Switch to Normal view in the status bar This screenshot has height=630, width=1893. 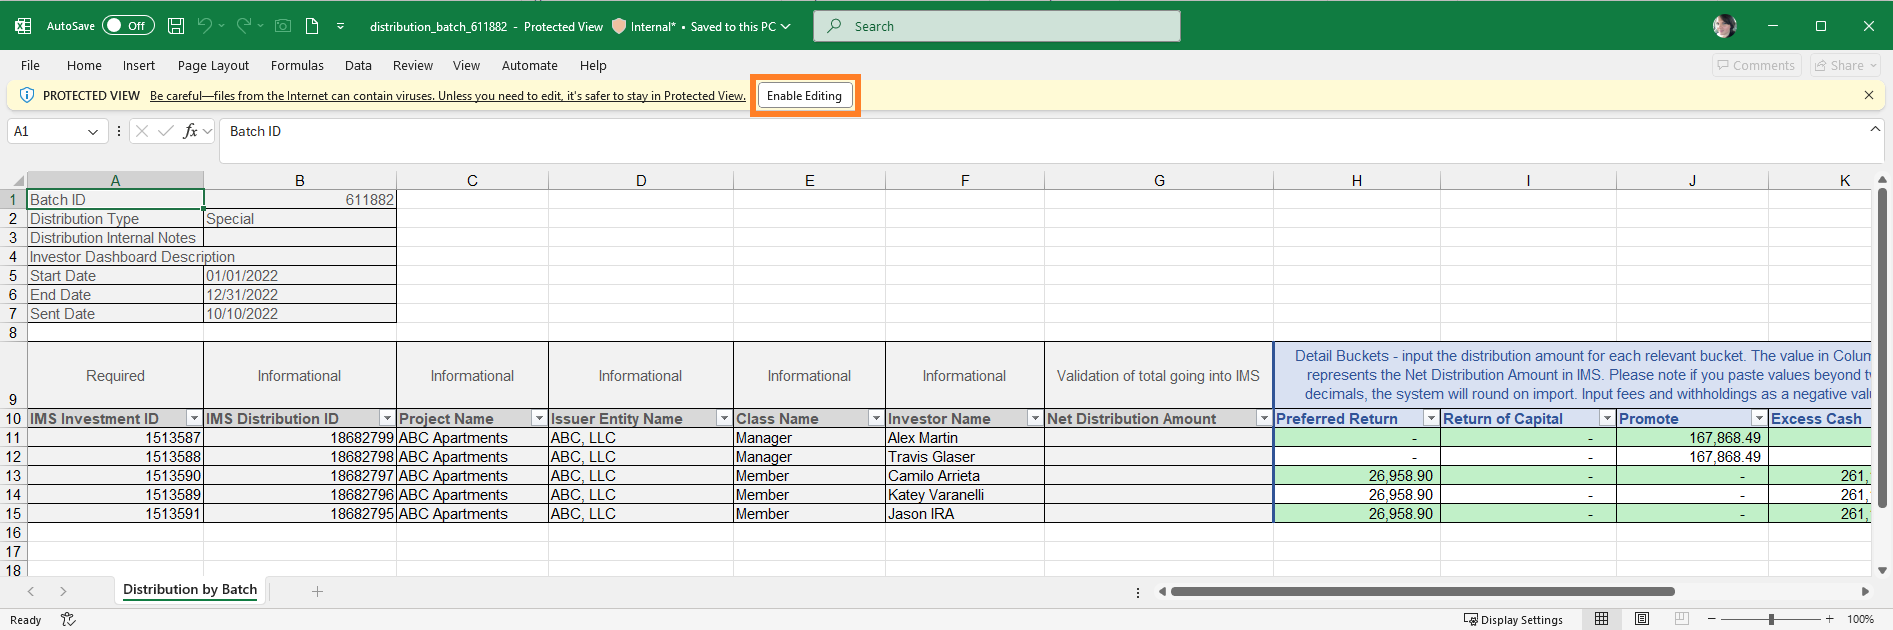(x=1601, y=619)
